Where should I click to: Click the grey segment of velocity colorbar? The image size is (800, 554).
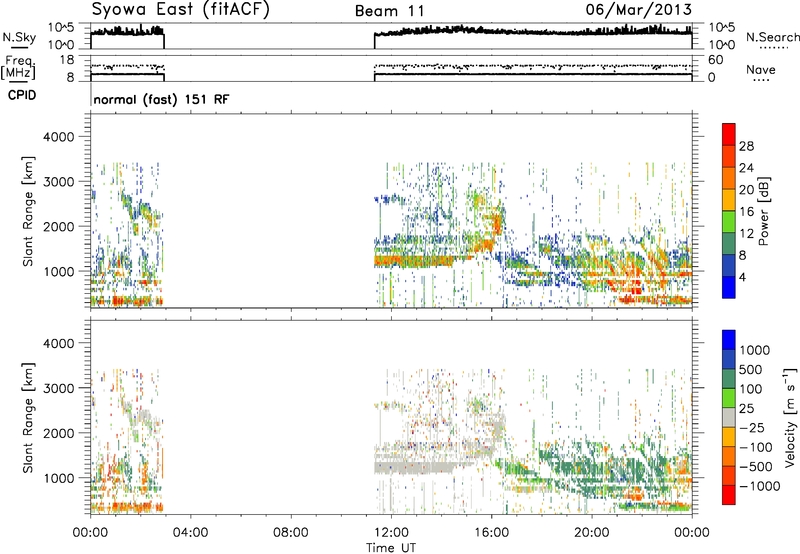(729, 417)
